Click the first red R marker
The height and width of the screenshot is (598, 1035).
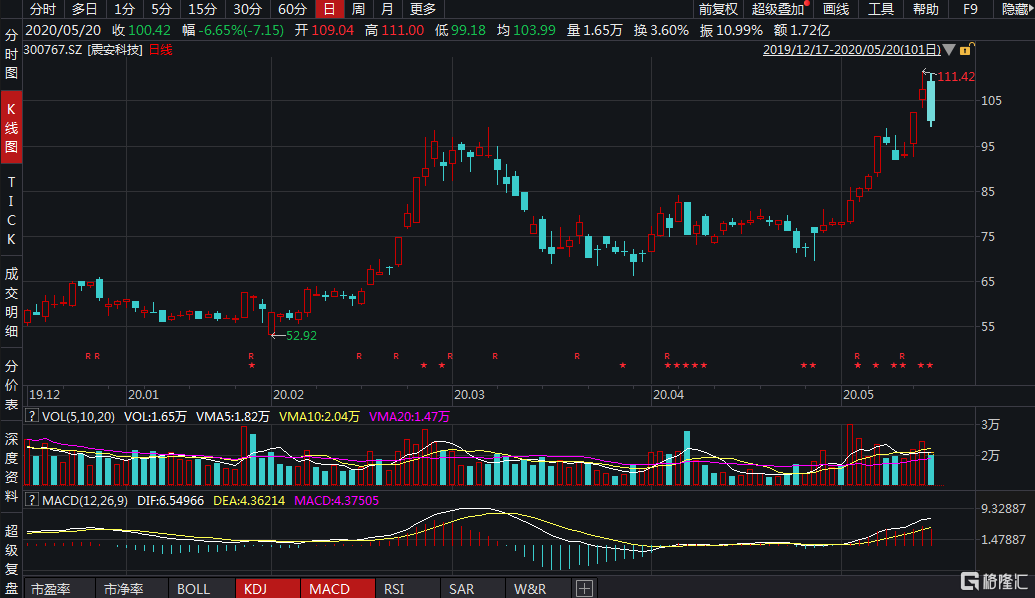88,356
